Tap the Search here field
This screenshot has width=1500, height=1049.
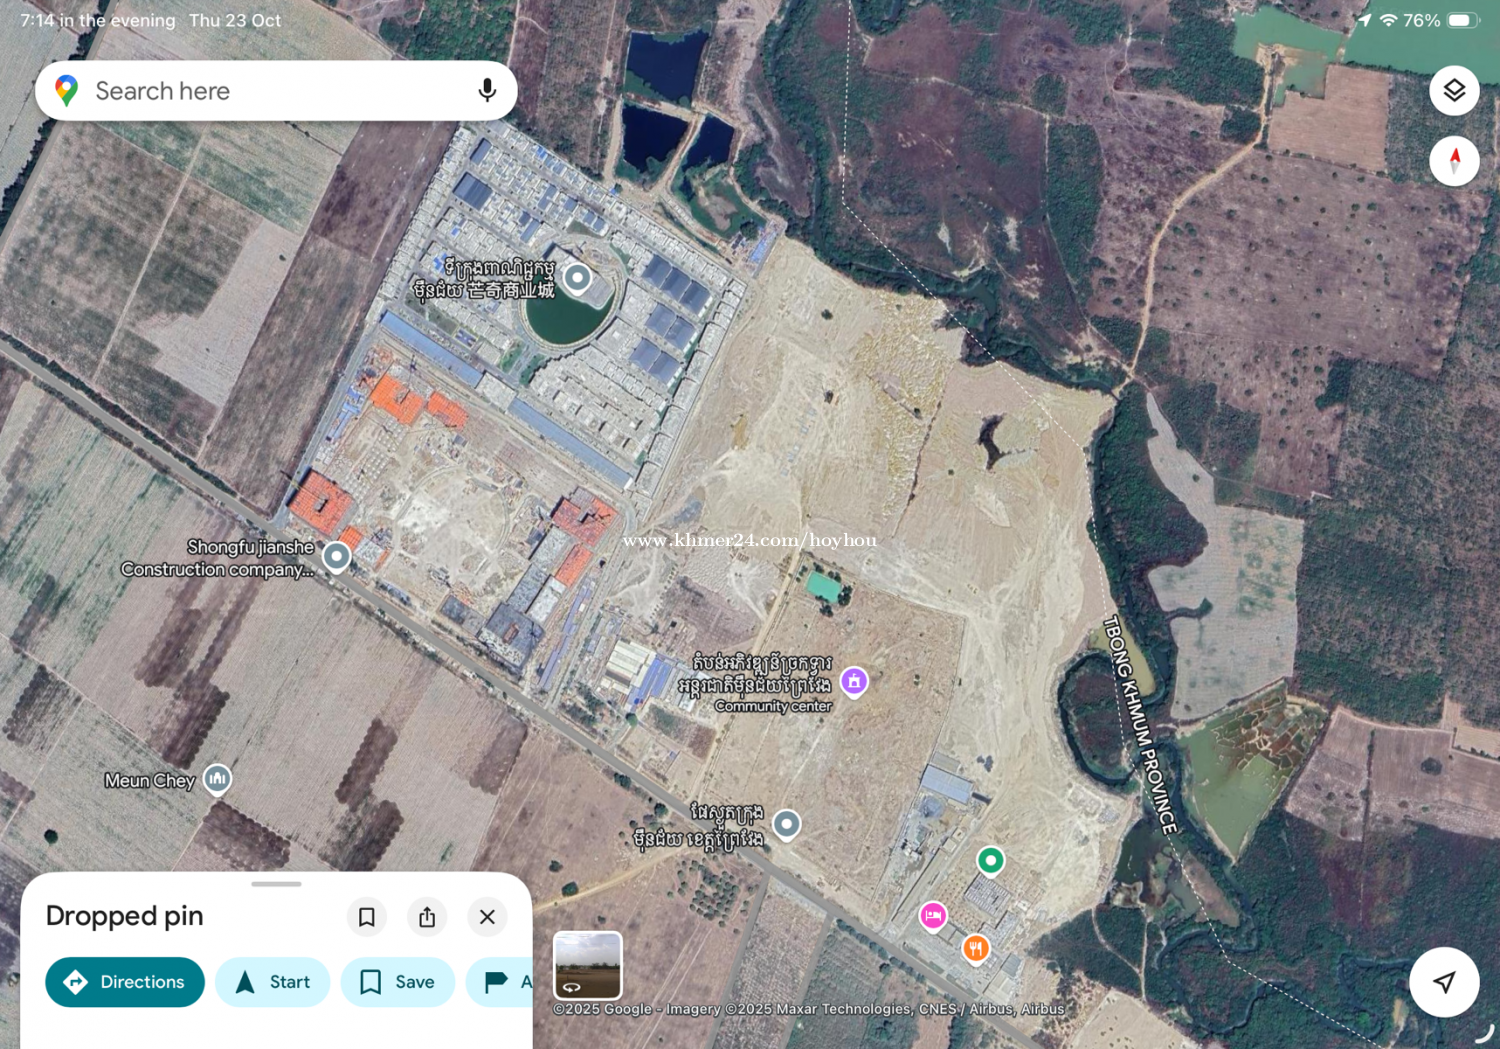click(270, 91)
